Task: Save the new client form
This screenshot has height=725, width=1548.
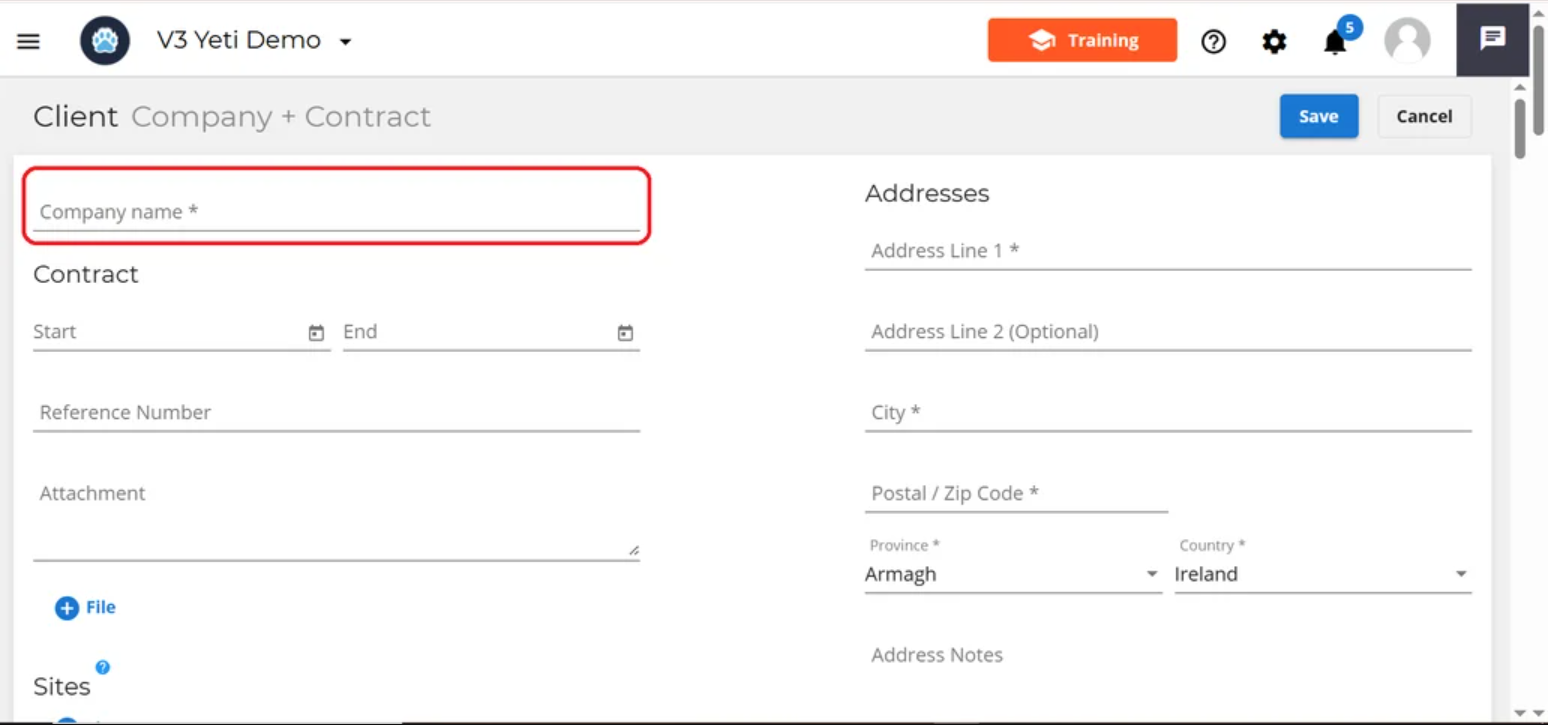Action: point(1318,116)
